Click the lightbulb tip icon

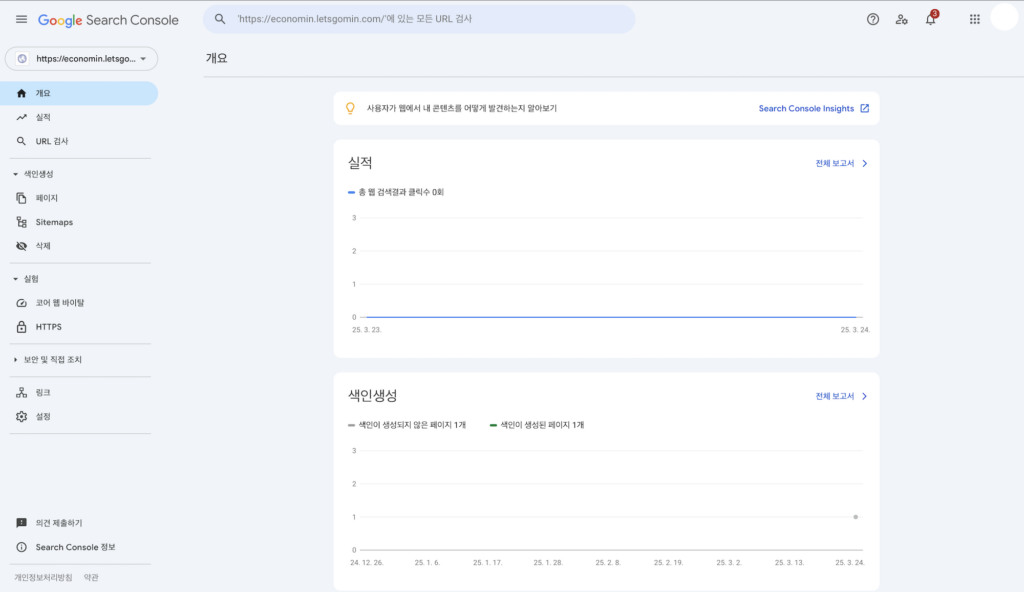pos(350,108)
